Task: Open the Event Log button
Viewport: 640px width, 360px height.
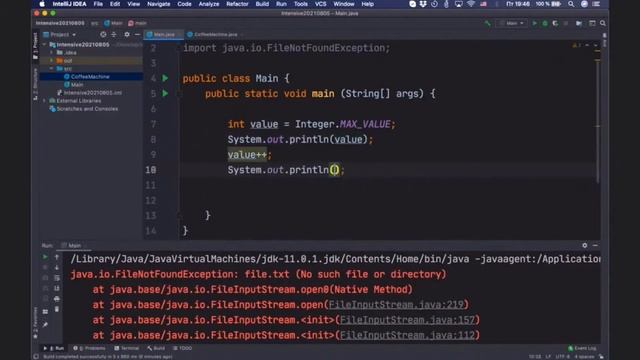Action: click(x=582, y=348)
